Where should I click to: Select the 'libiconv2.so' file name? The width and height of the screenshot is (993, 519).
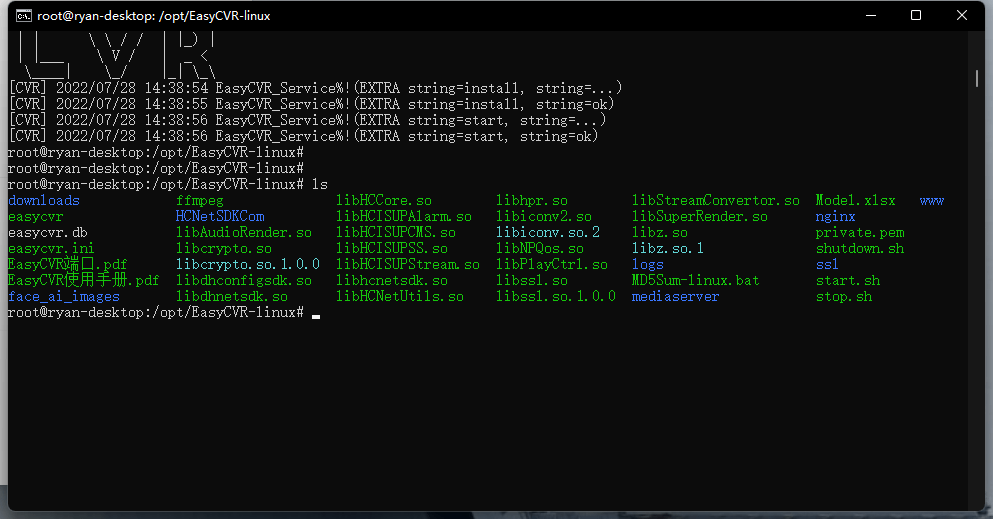click(544, 216)
